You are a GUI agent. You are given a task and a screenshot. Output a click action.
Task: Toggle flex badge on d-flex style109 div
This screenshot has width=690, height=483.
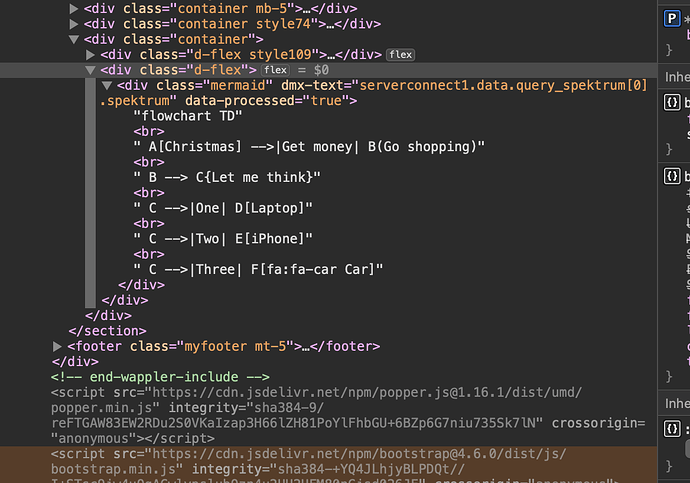[400, 55]
